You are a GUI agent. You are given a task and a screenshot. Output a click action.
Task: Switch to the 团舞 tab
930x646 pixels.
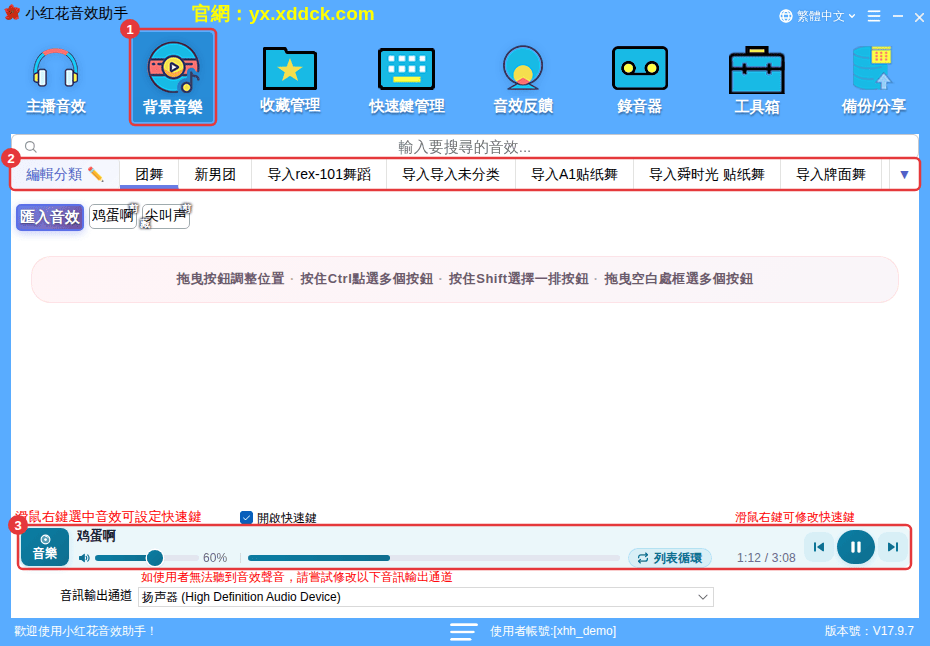pyautogui.click(x=149, y=174)
